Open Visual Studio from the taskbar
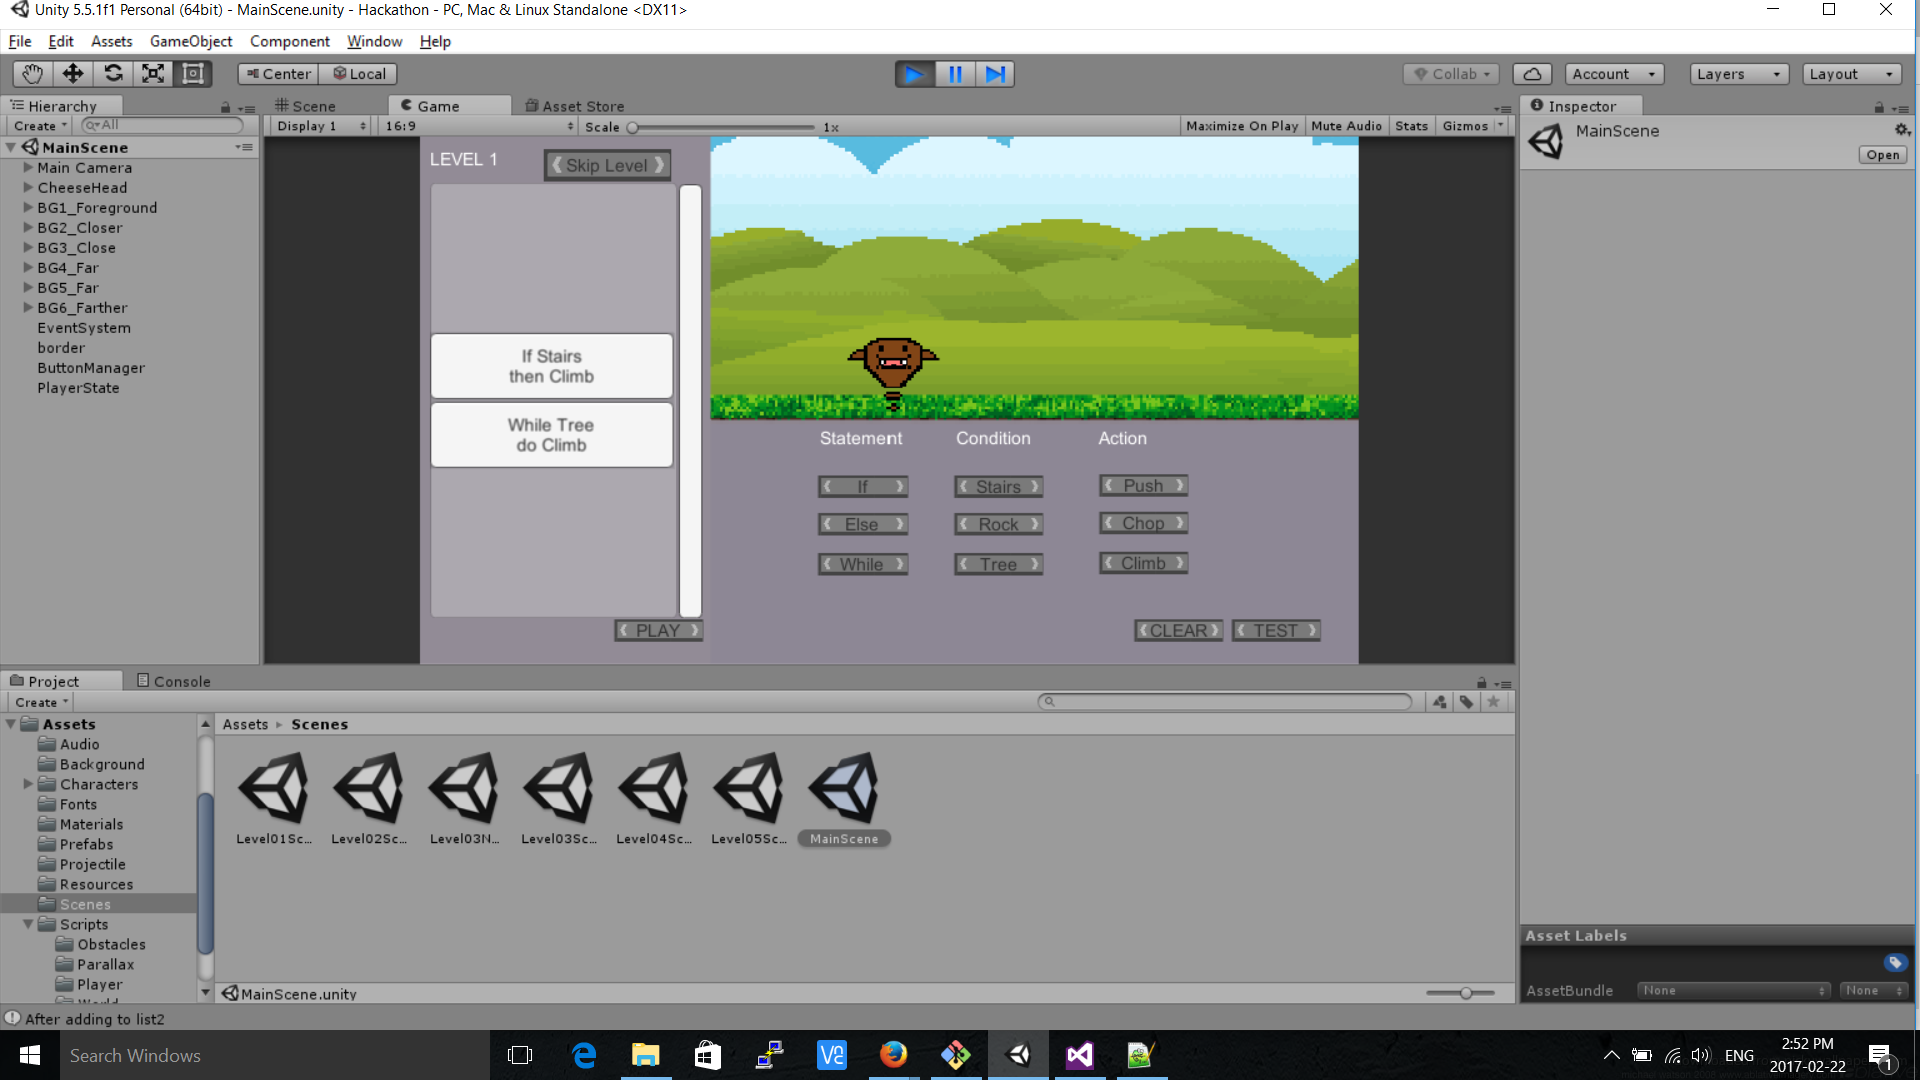 click(1079, 1055)
